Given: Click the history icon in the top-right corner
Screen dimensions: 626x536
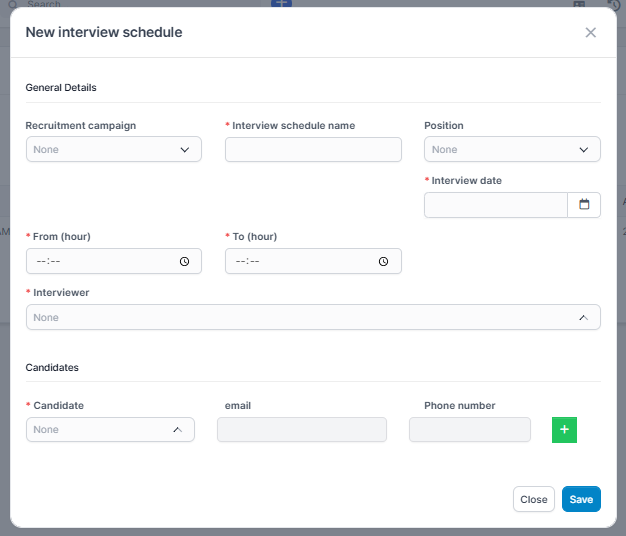Looking at the screenshot, I should (615, 5).
